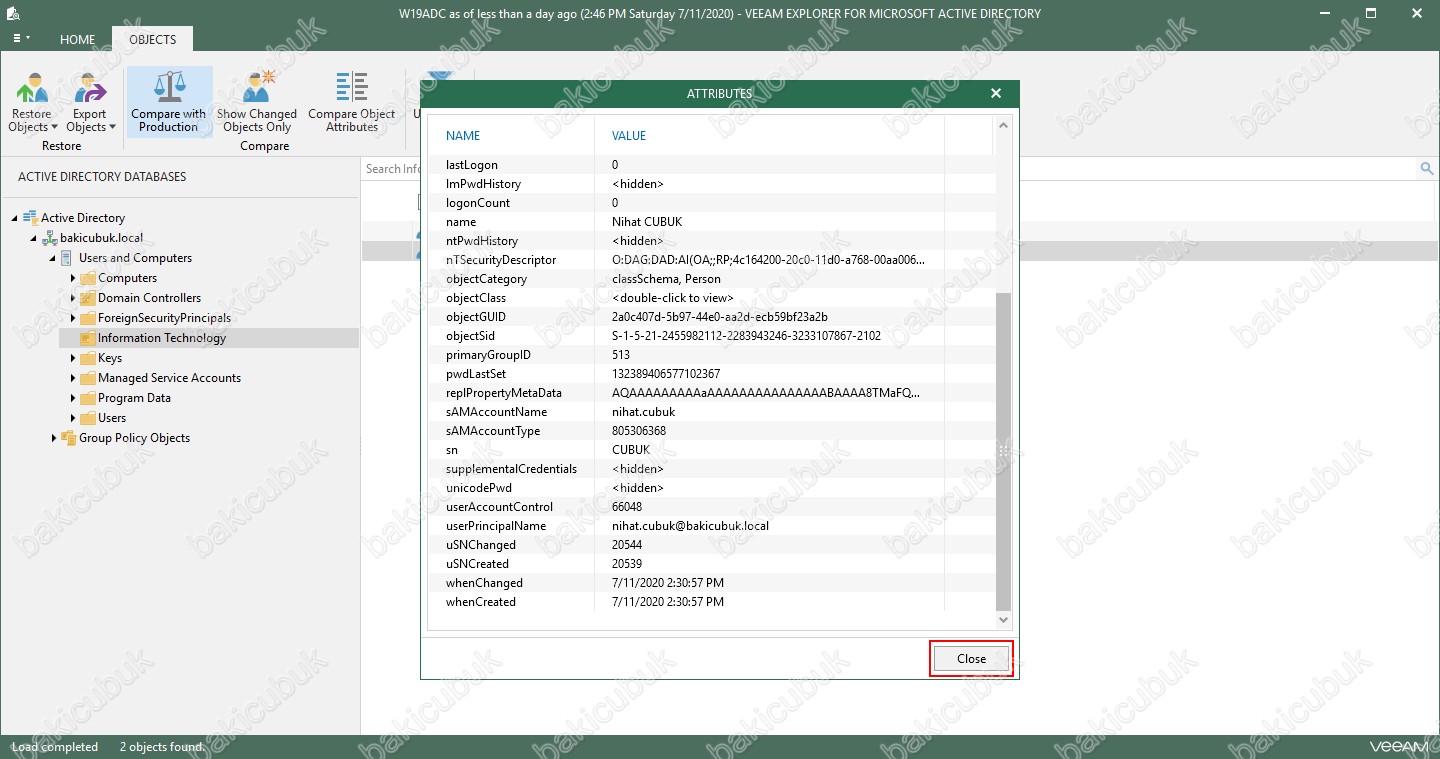Click the Information Technology folder icon

[x=88, y=338]
